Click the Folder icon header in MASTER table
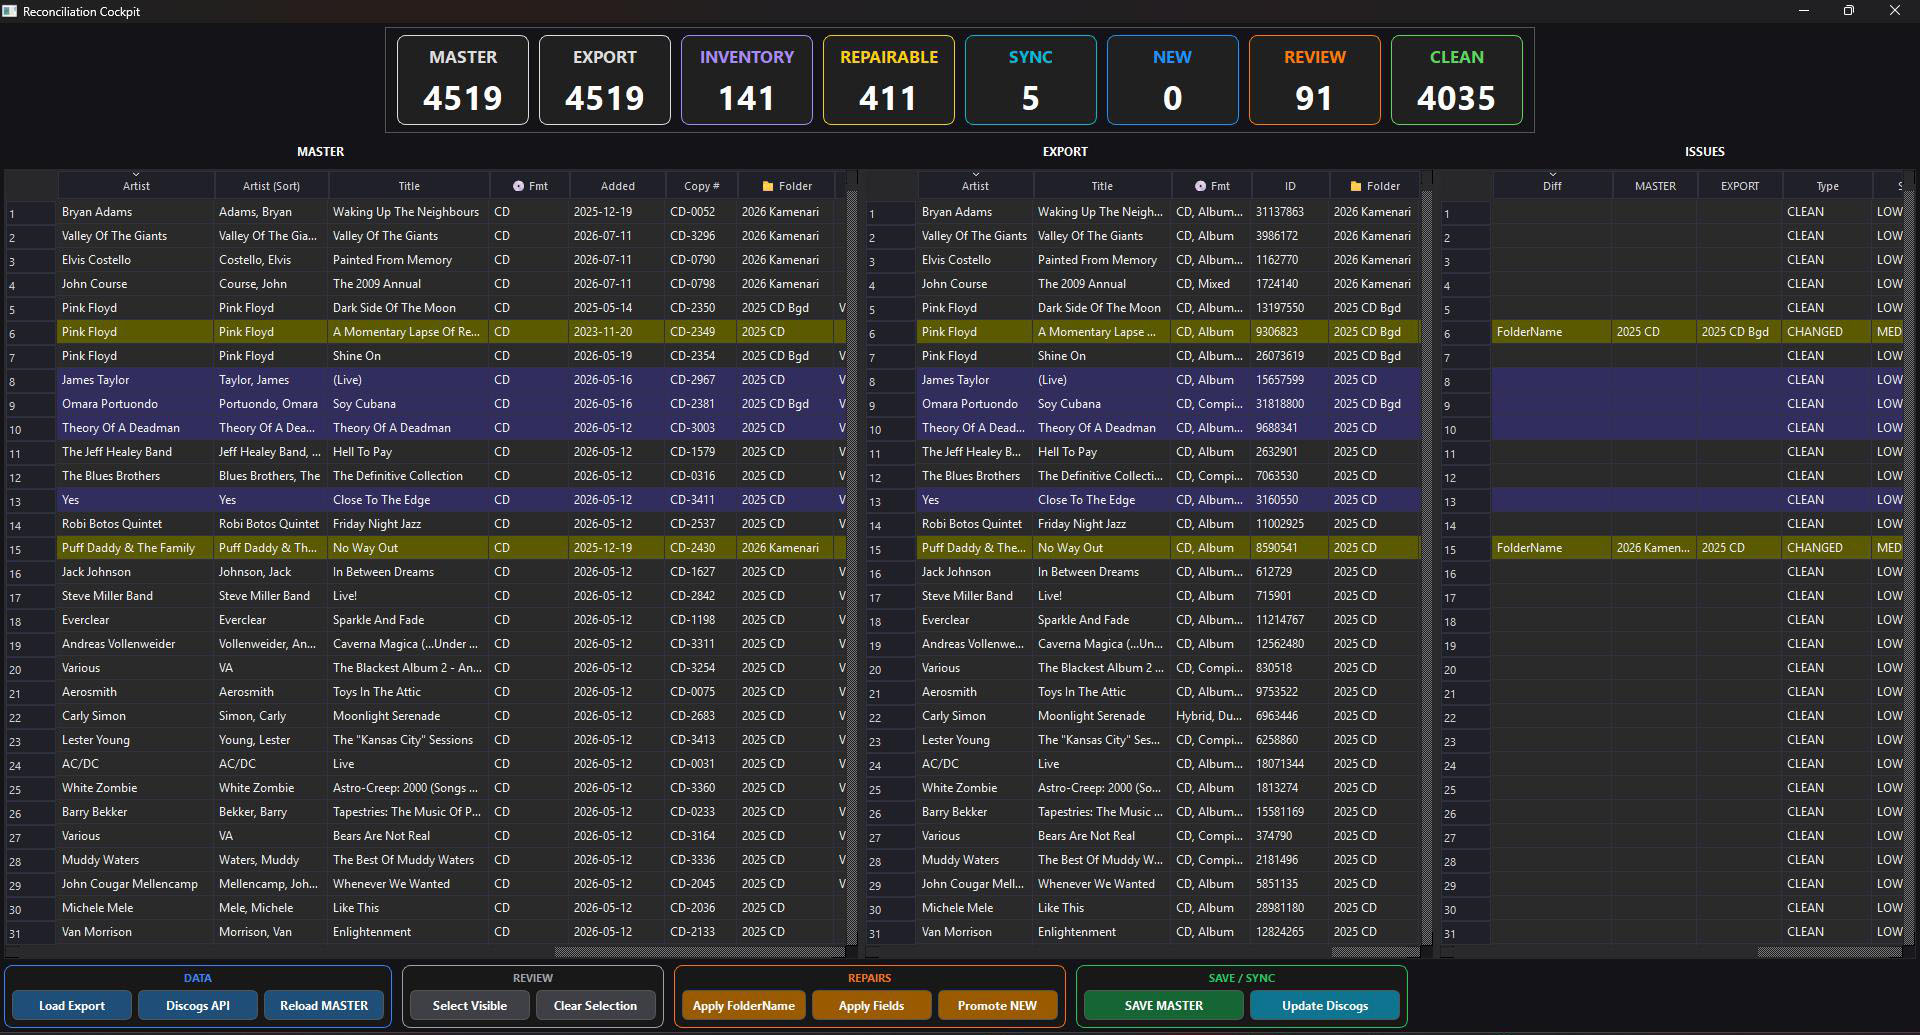 pyautogui.click(x=787, y=186)
